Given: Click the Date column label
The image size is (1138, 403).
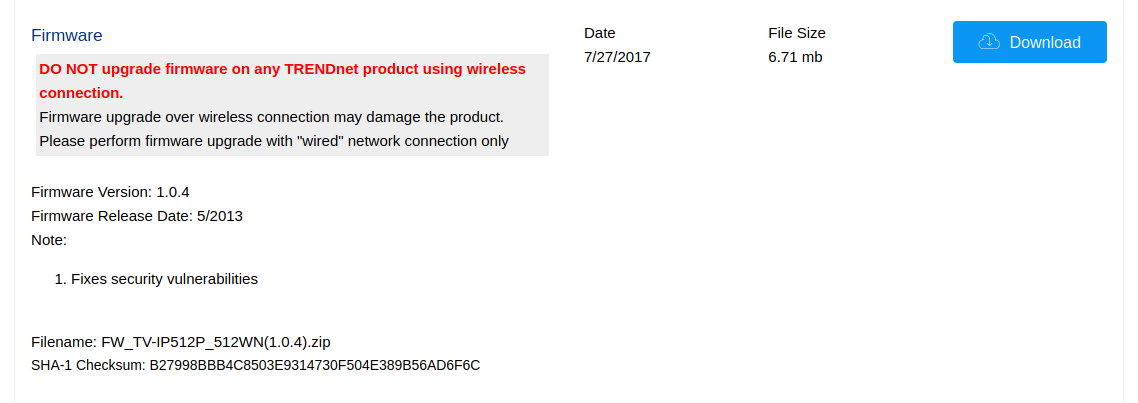Looking at the screenshot, I should [x=600, y=33].
